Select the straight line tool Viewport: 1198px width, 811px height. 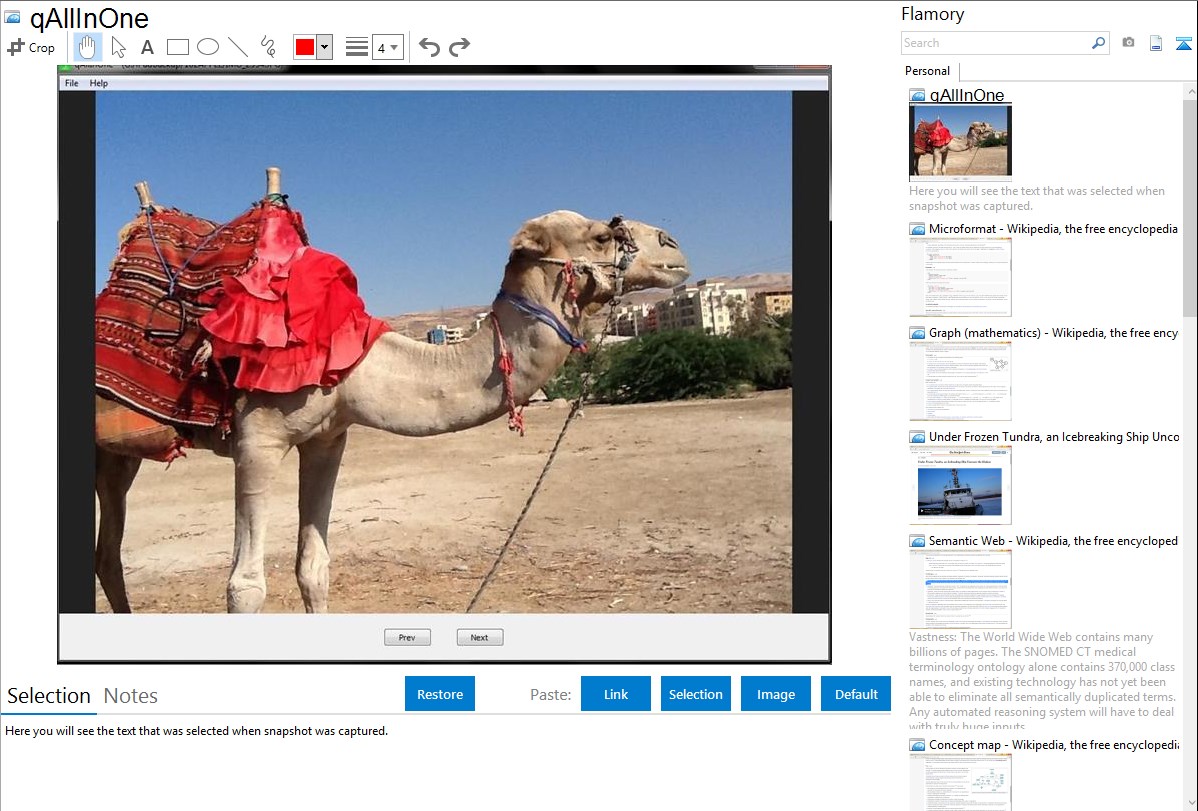point(238,47)
